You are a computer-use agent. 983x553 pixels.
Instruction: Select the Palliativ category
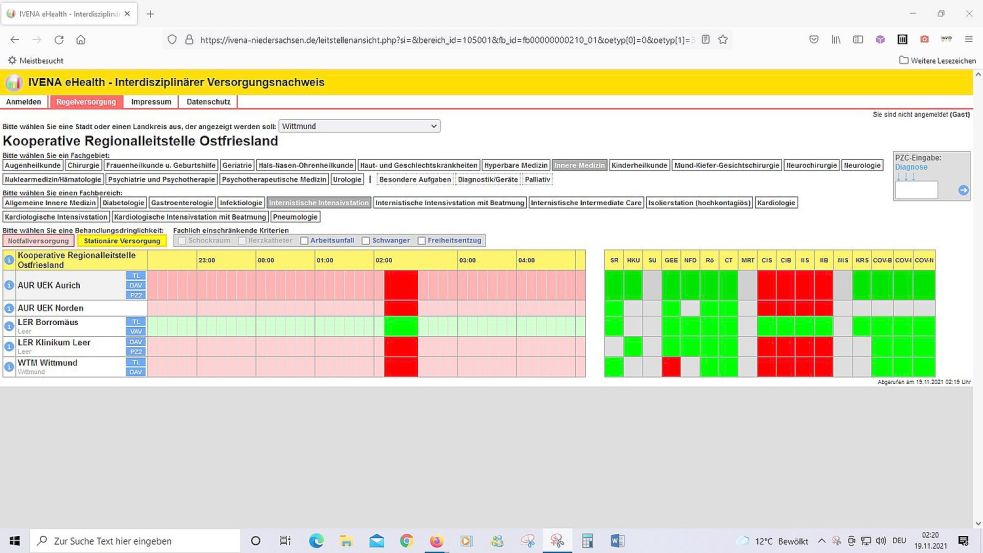[537, 179]
